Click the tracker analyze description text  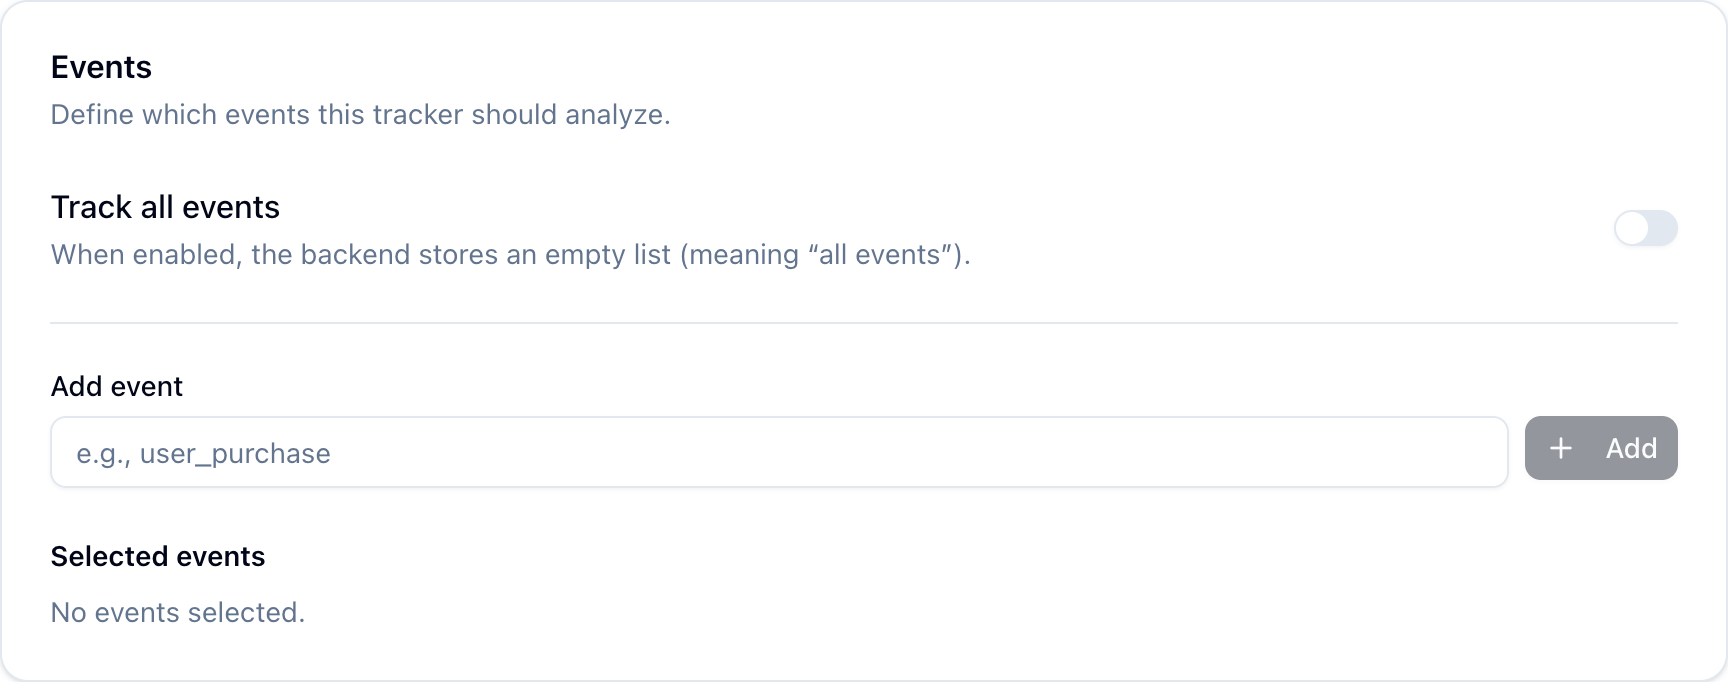click(360, 115)
